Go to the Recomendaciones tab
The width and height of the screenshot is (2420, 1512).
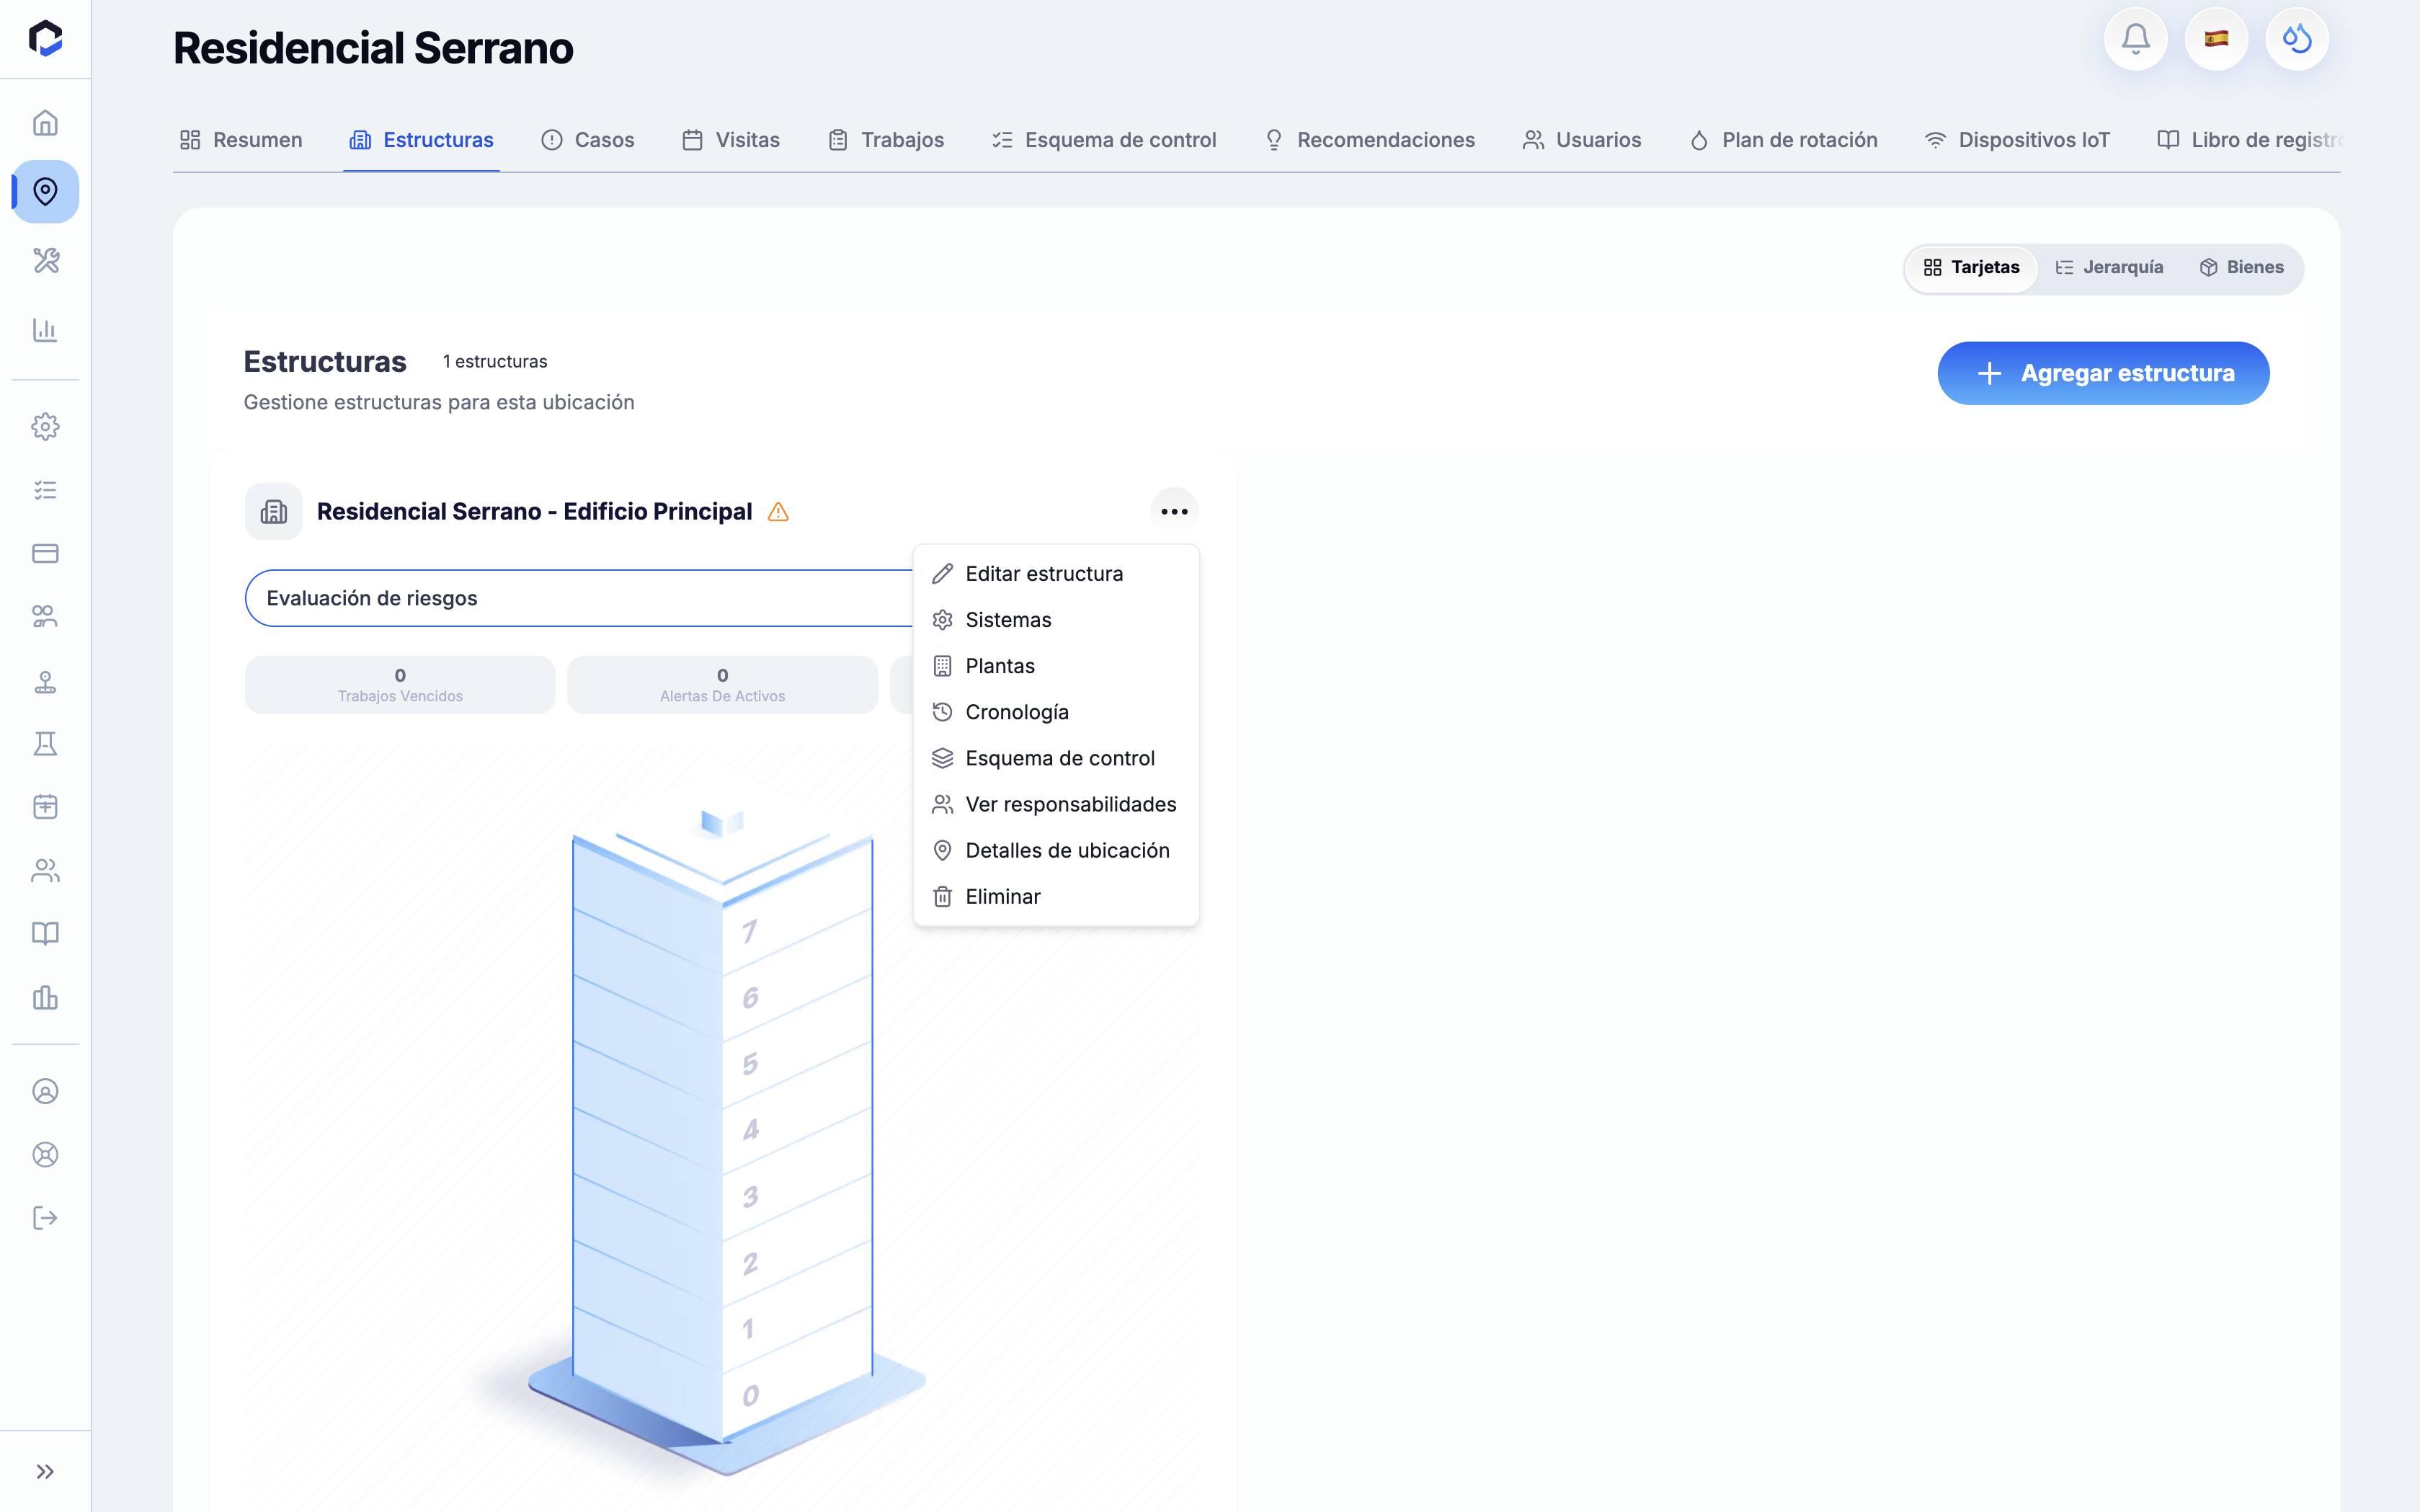(1369, 140)
